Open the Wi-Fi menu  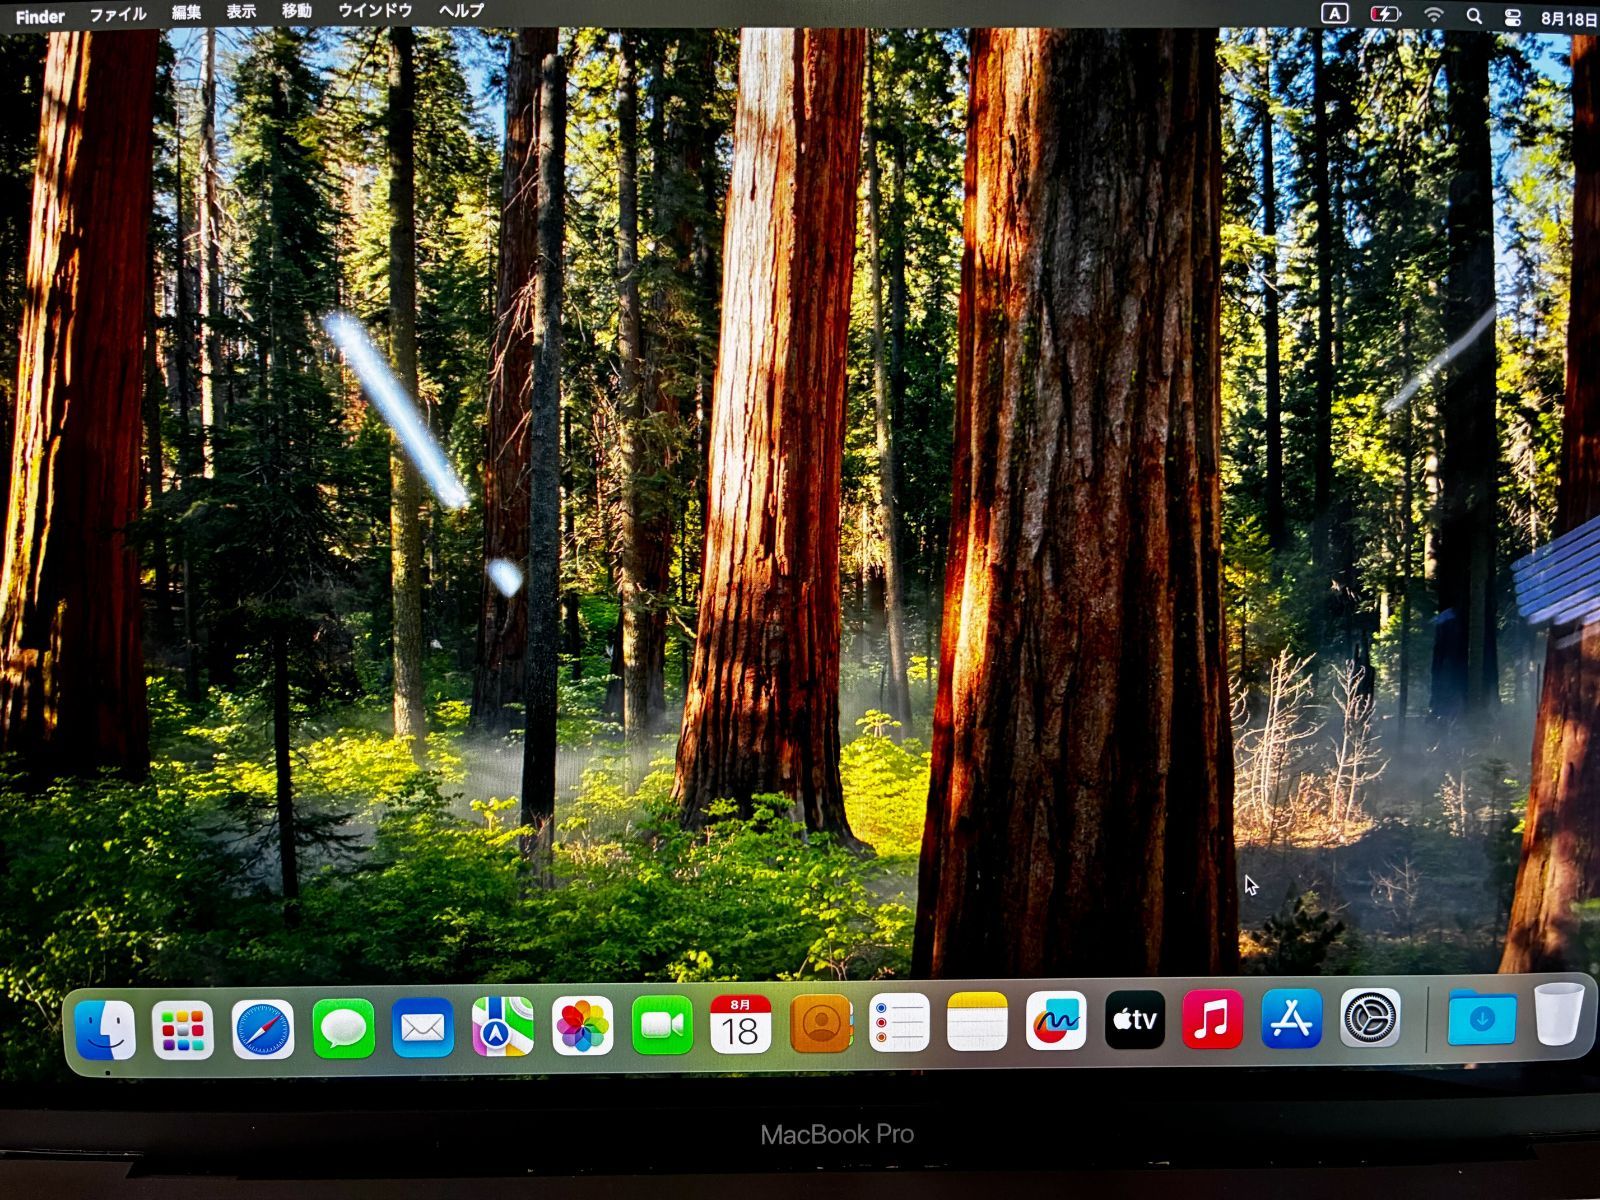pos(1434,15)
